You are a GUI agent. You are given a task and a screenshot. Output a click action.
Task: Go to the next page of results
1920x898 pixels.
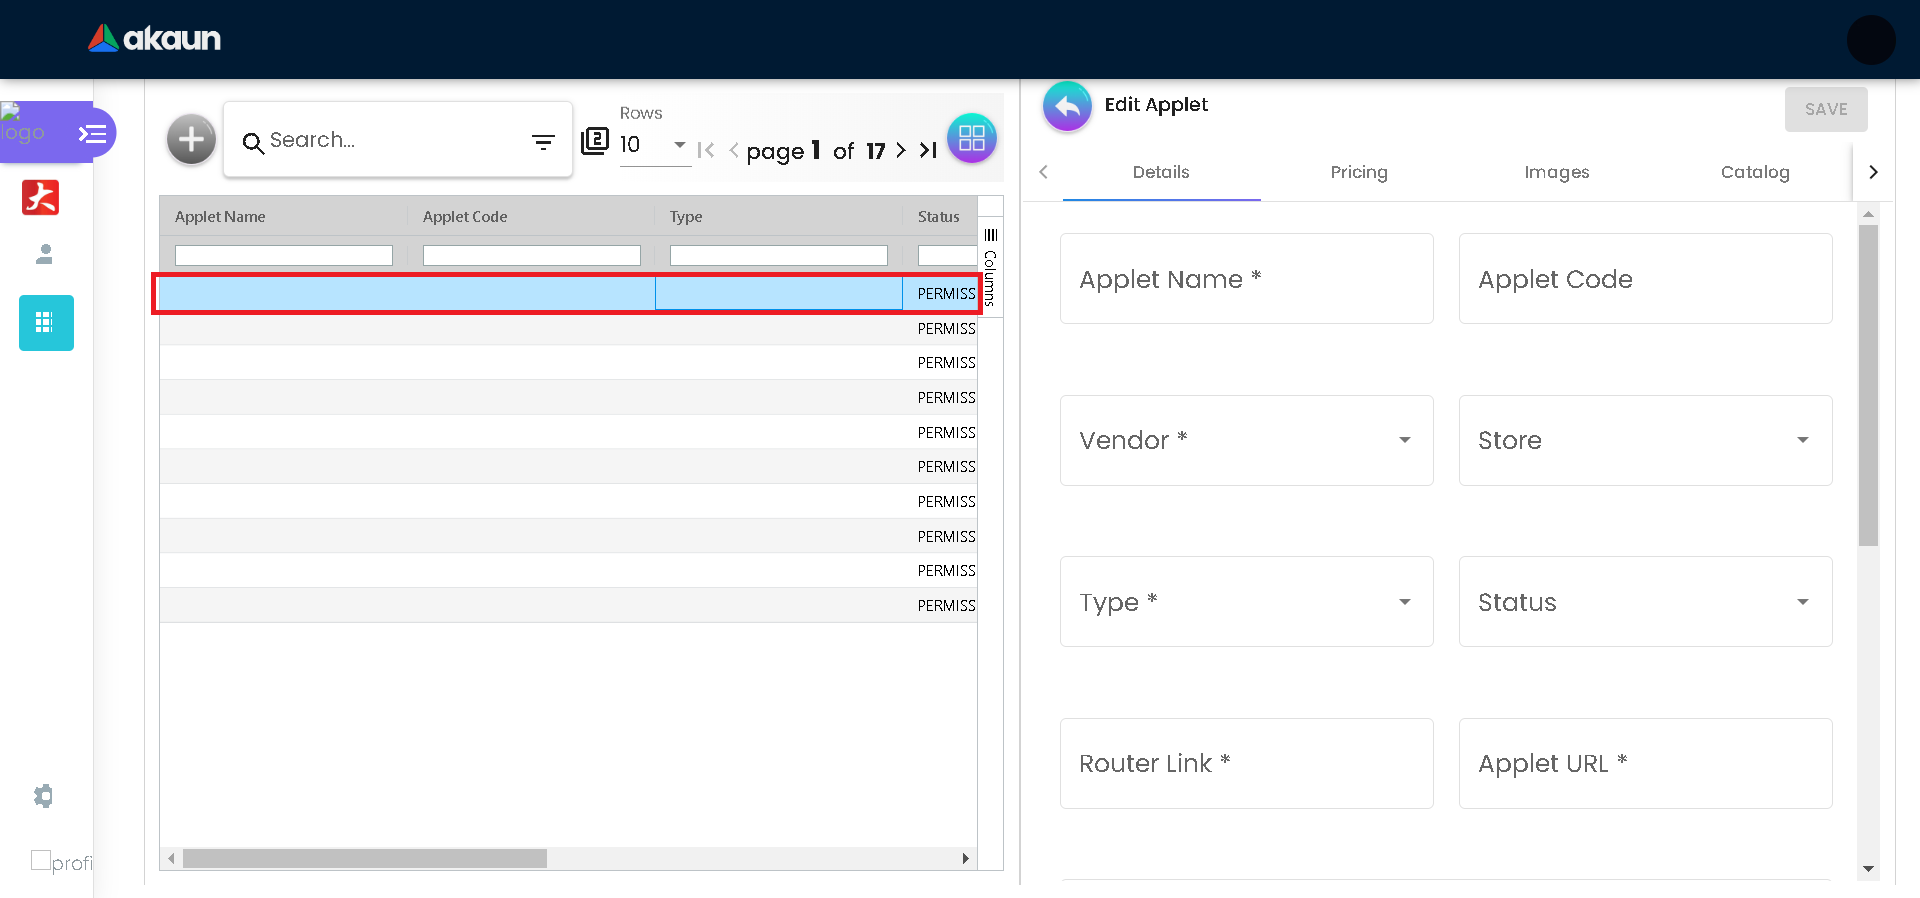(x=900, y=150)
